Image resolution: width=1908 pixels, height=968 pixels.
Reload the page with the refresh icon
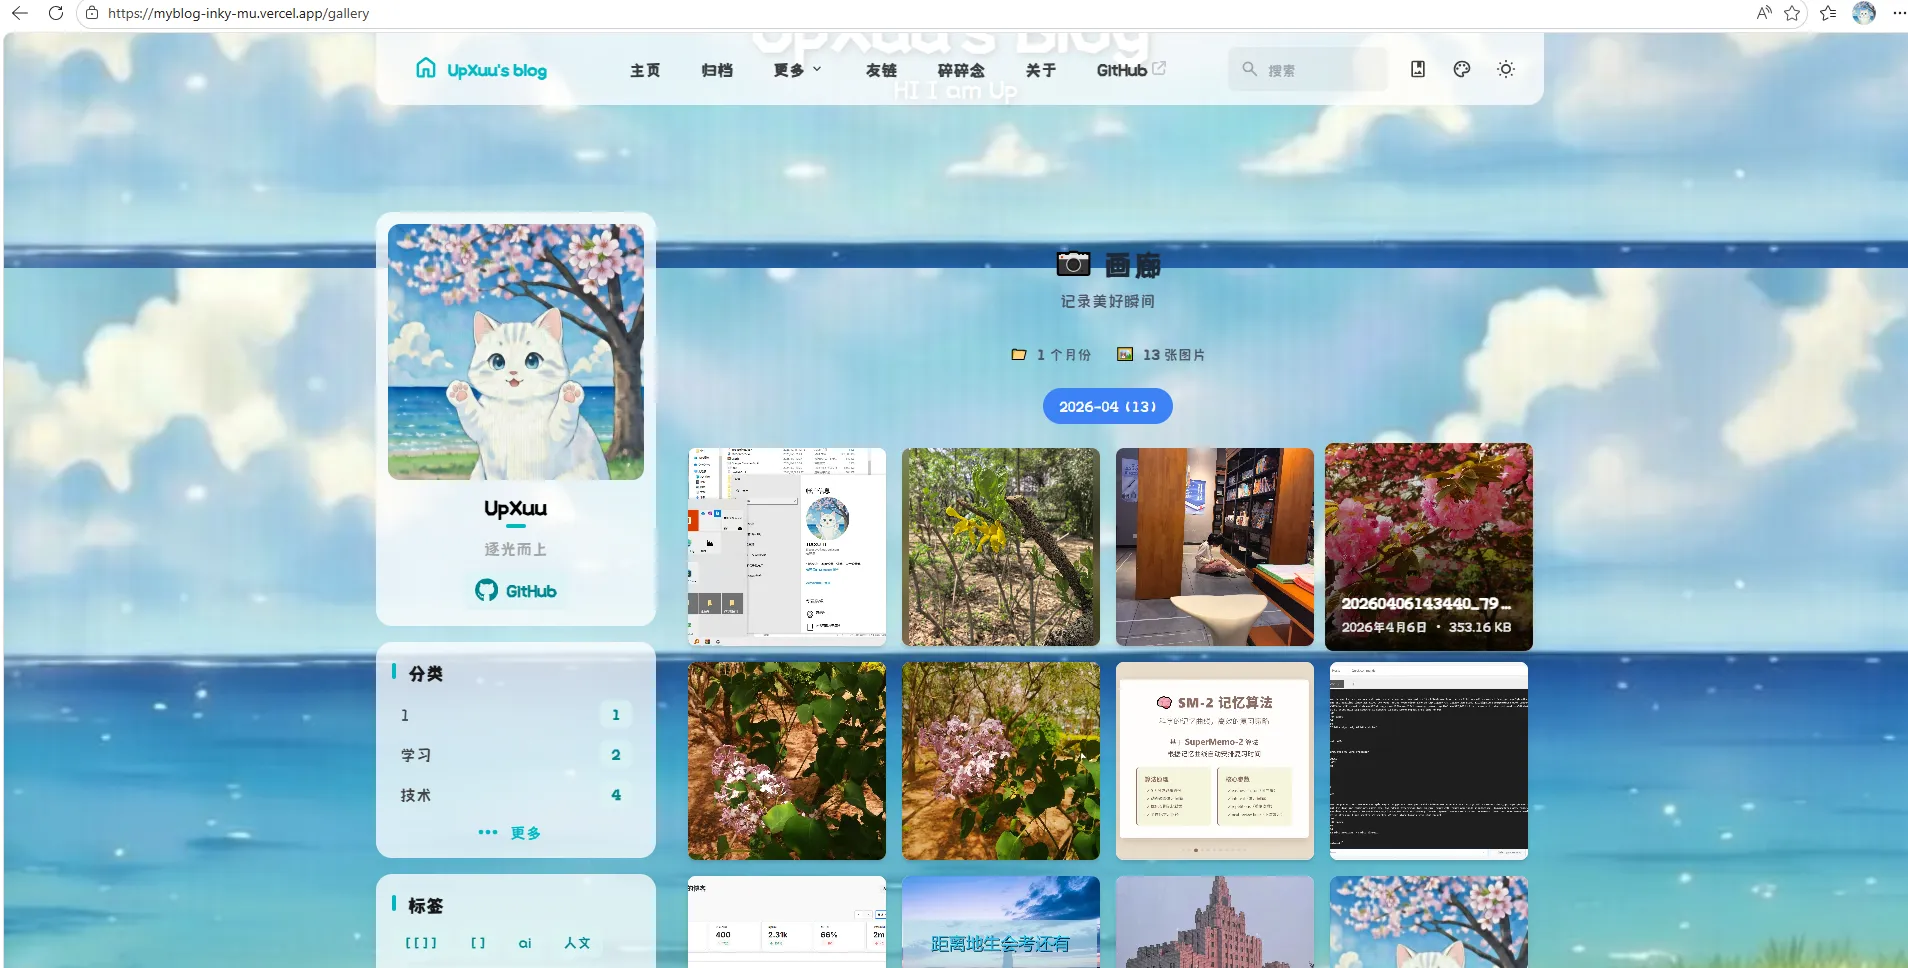56,13
